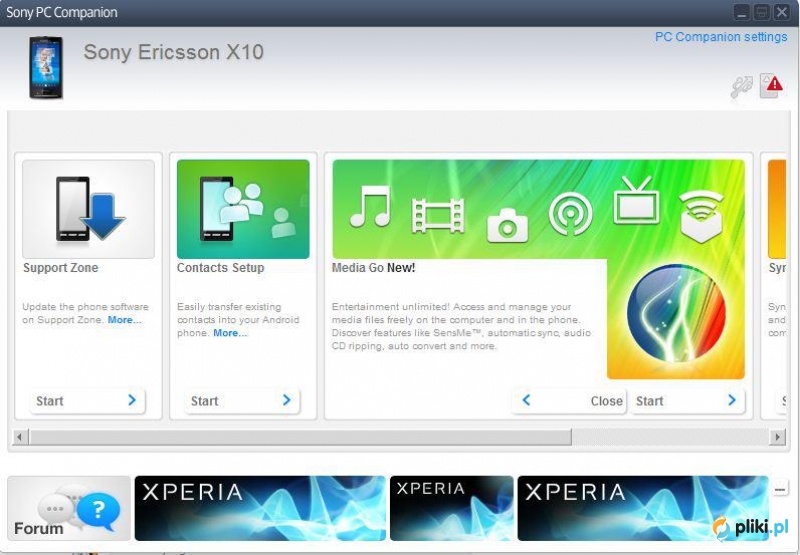Click the Media Go New! title

[x=373, y=268]
